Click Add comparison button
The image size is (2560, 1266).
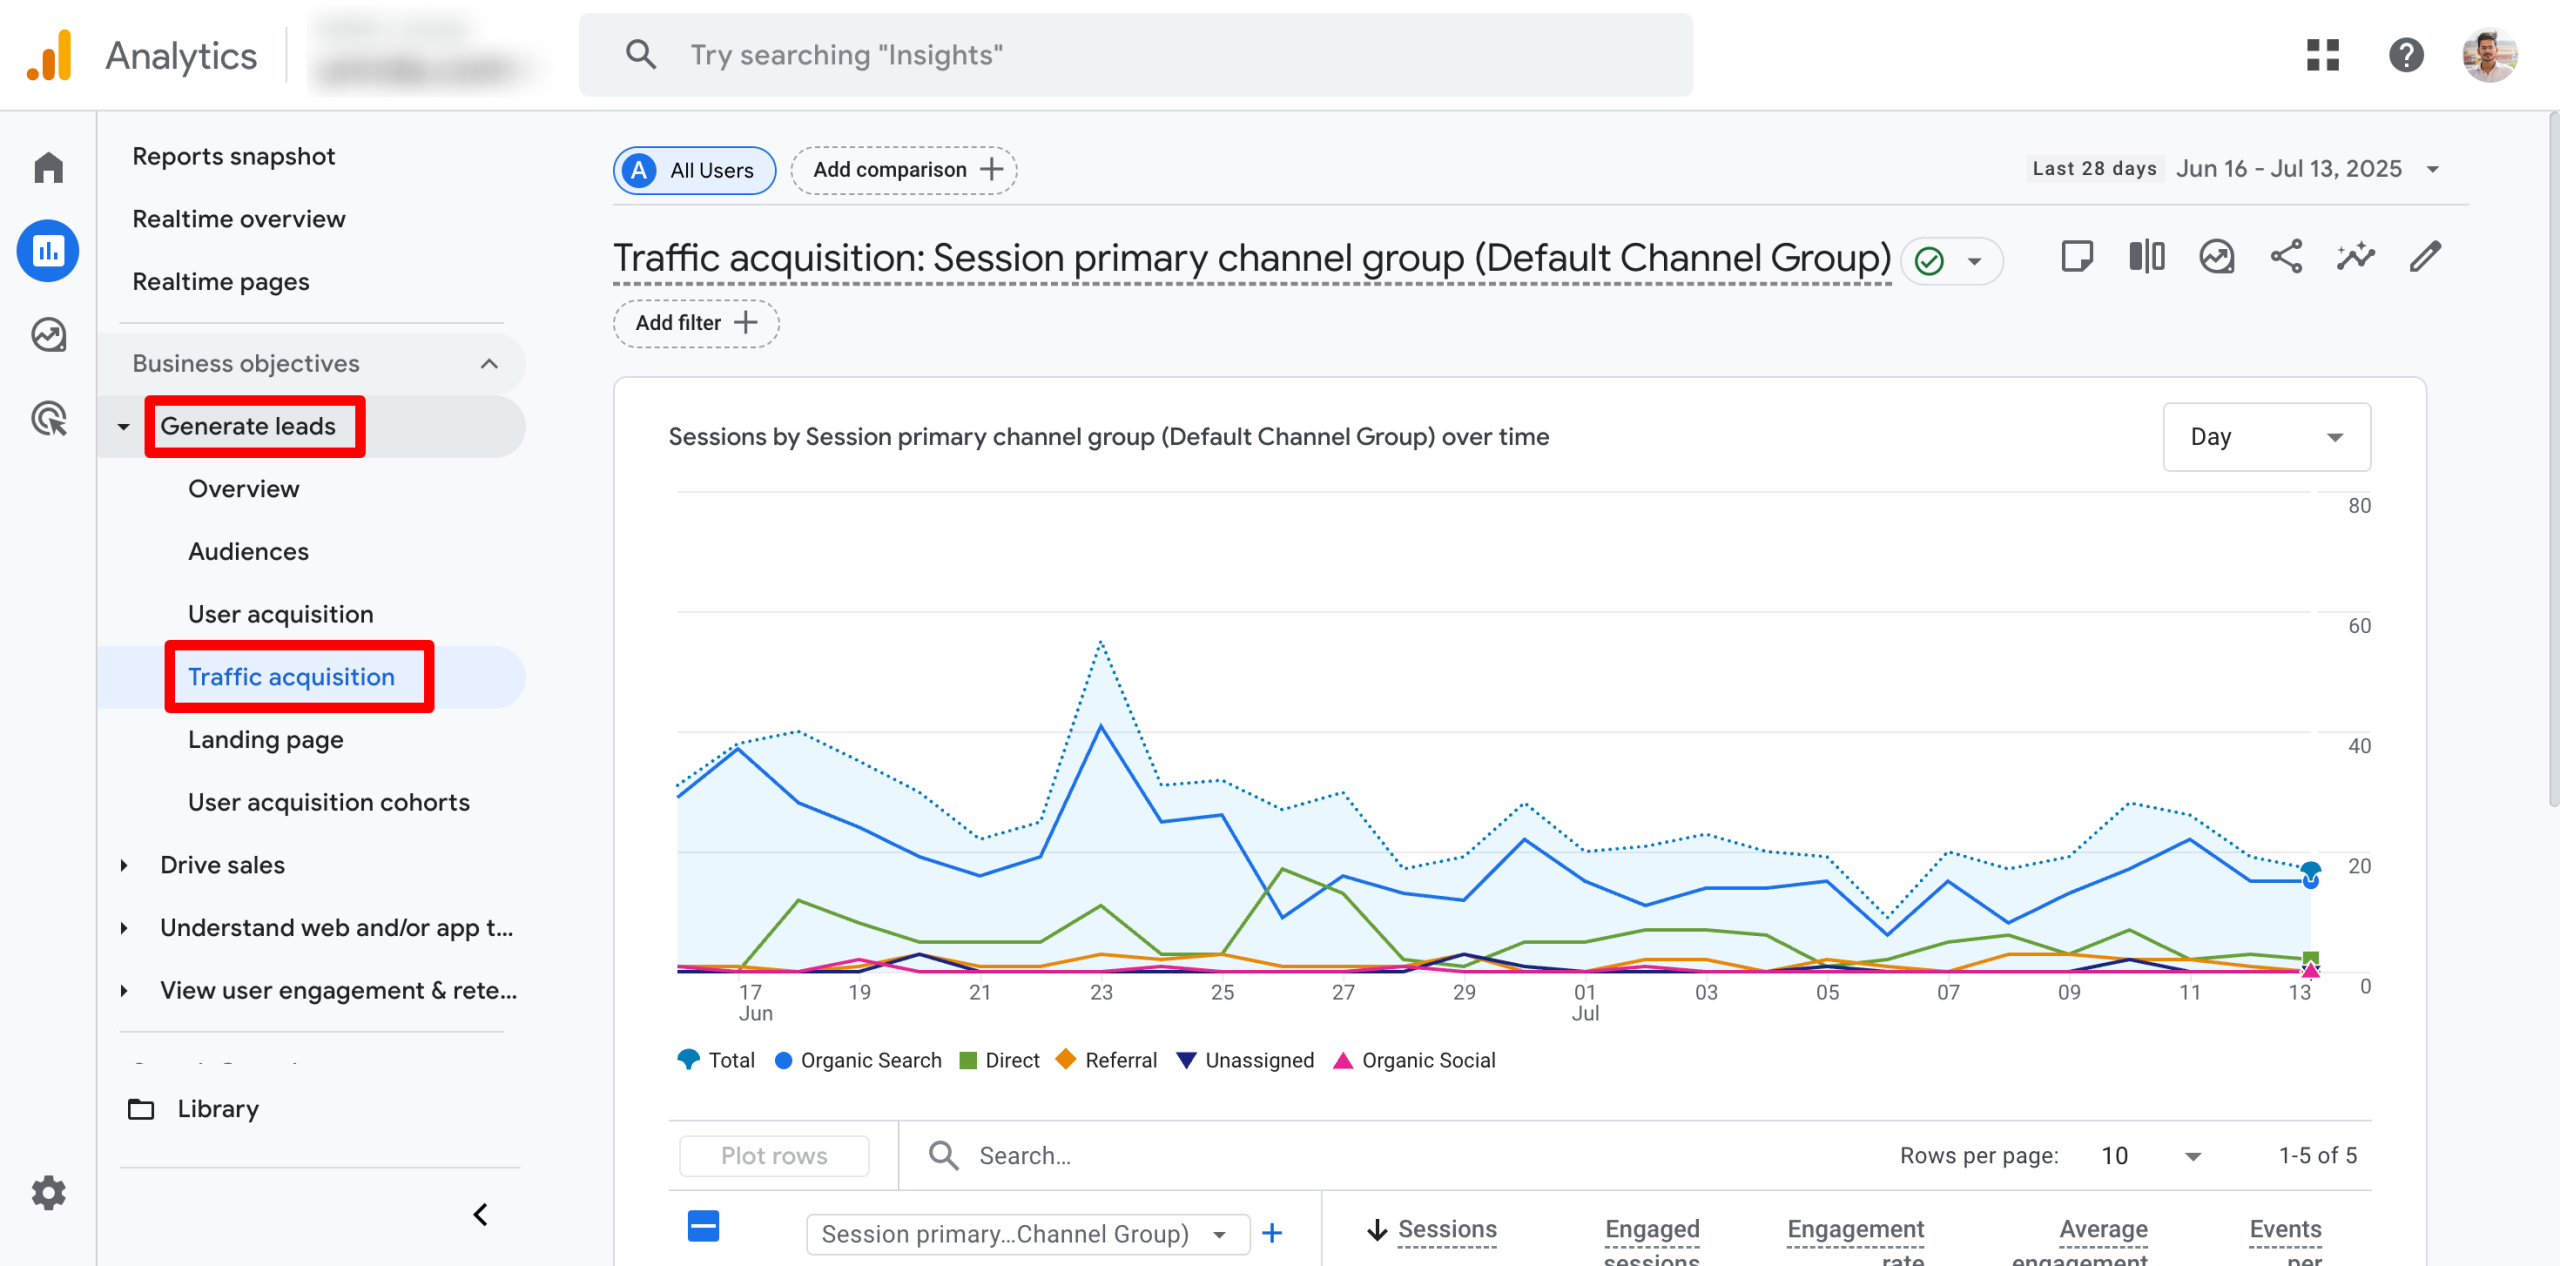904,170
